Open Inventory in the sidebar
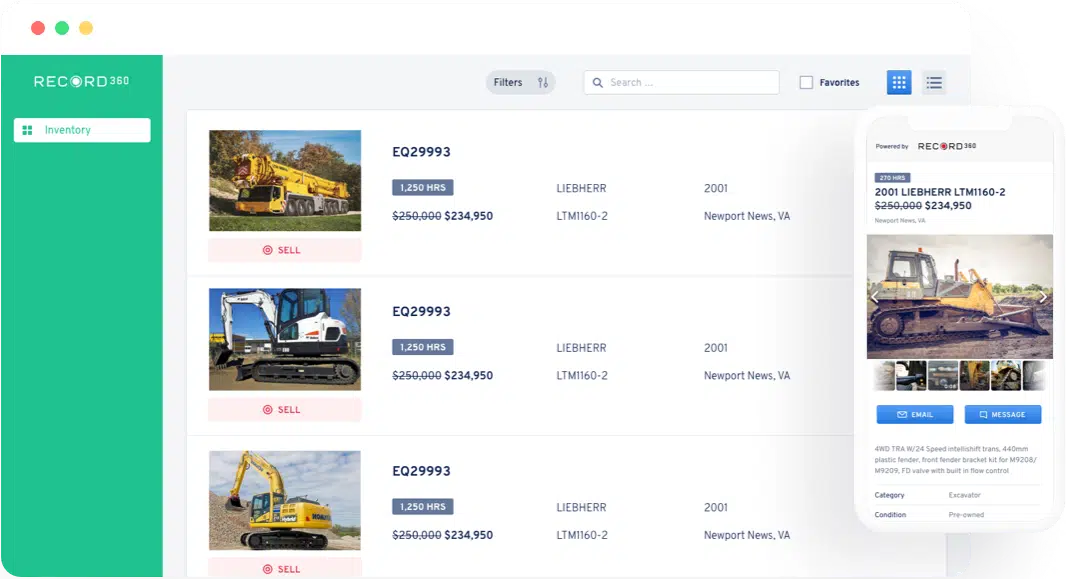Image resolution: width=1066 pixels, height=579 pixels. pyautogui.click(x=81, y=130)
